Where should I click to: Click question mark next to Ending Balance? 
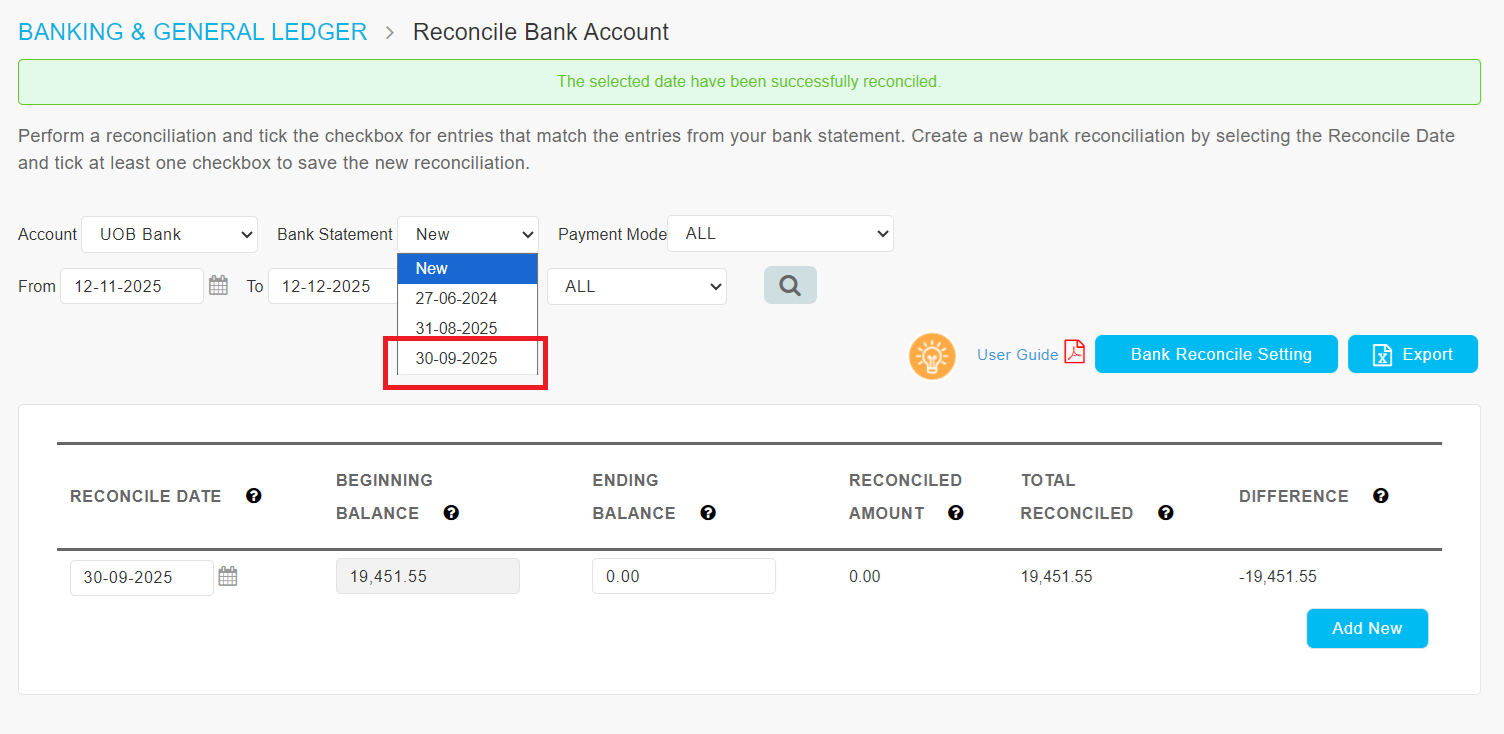[x=708, y=513]
